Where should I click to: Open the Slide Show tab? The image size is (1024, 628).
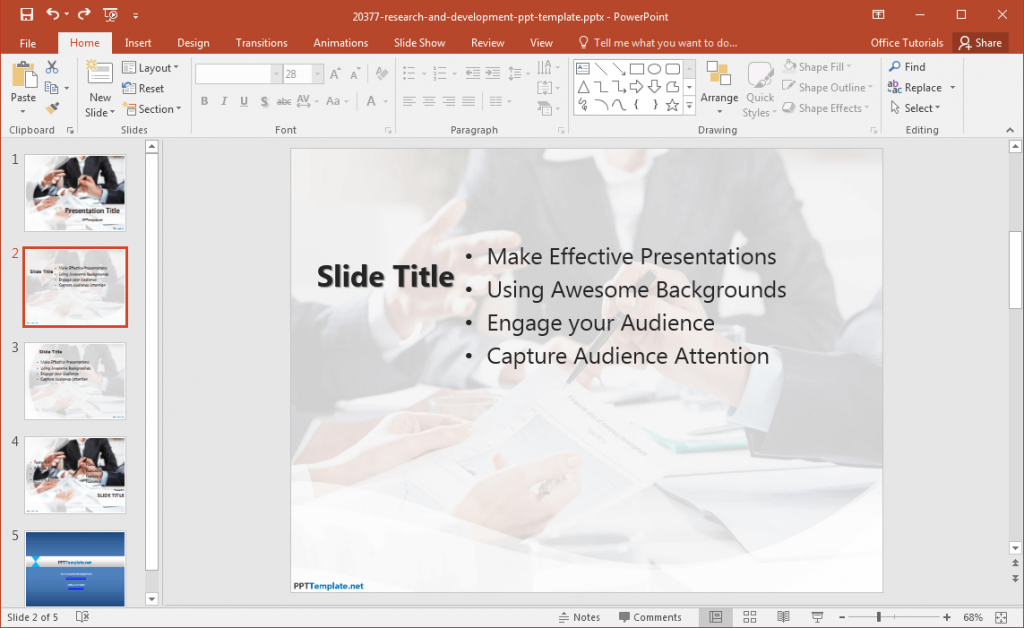[419, 42]
